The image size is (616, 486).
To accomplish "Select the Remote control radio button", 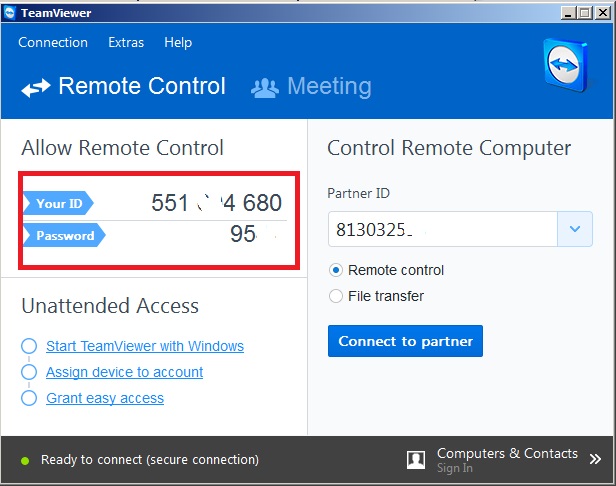I will 336,270.
